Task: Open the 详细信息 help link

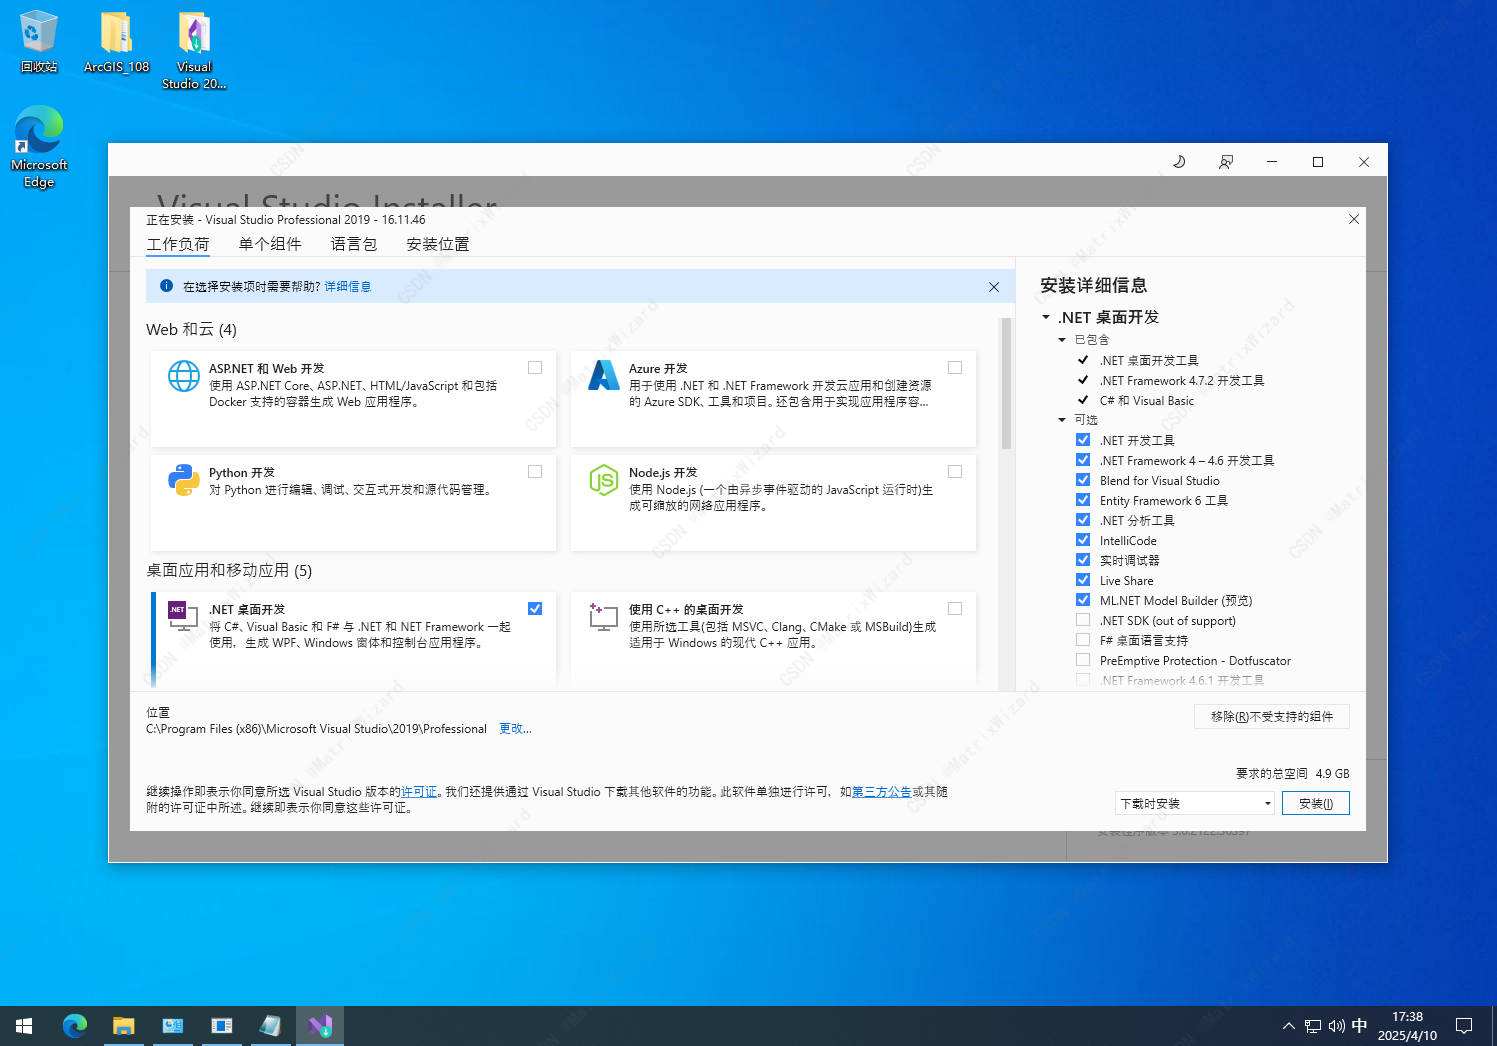Action: point(348,287)
